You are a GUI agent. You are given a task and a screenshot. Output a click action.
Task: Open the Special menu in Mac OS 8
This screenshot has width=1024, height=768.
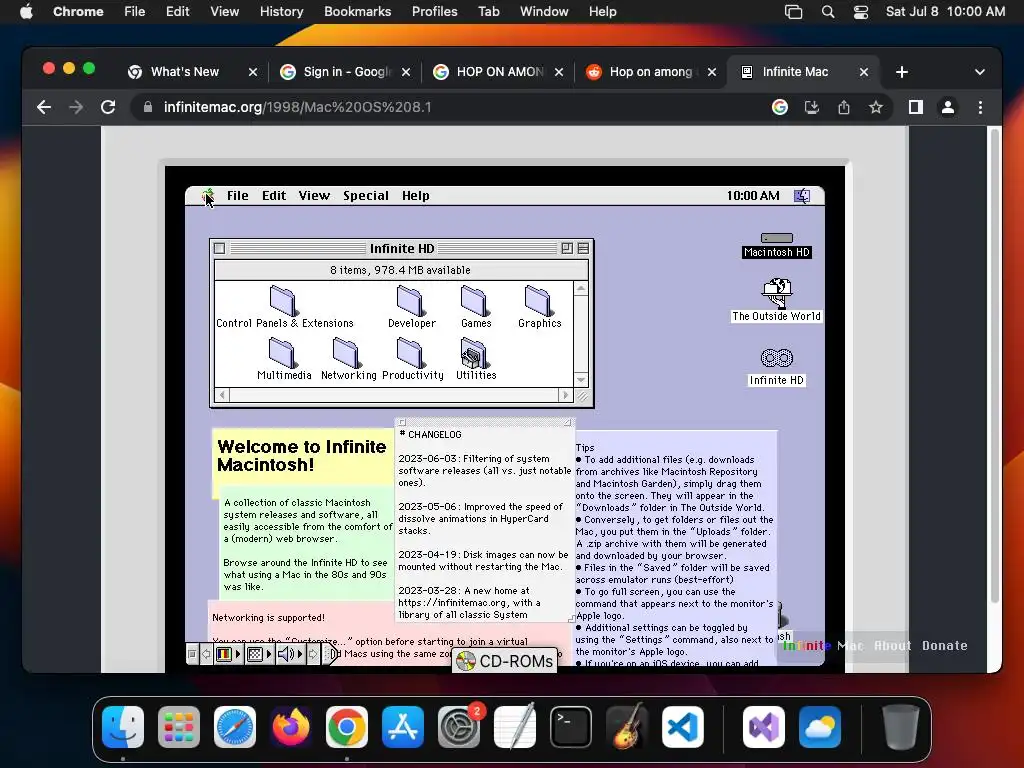coord(366,195)
